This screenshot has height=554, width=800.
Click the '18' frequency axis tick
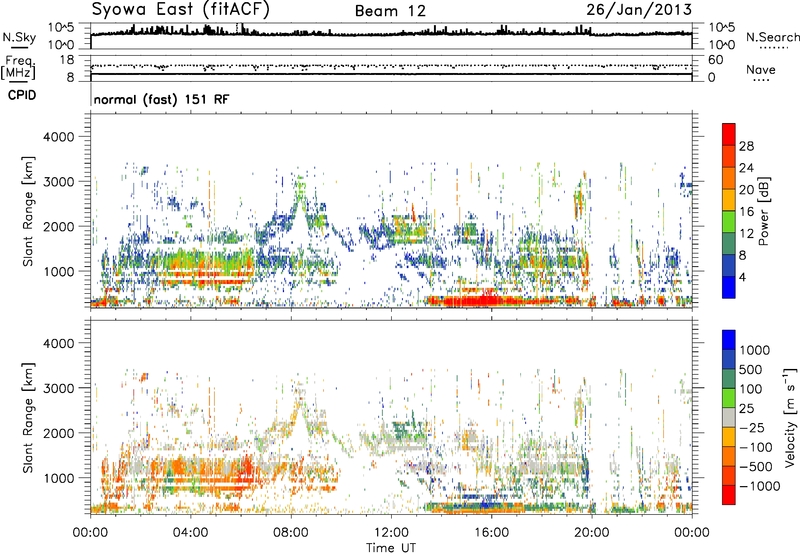pos(67,60)
